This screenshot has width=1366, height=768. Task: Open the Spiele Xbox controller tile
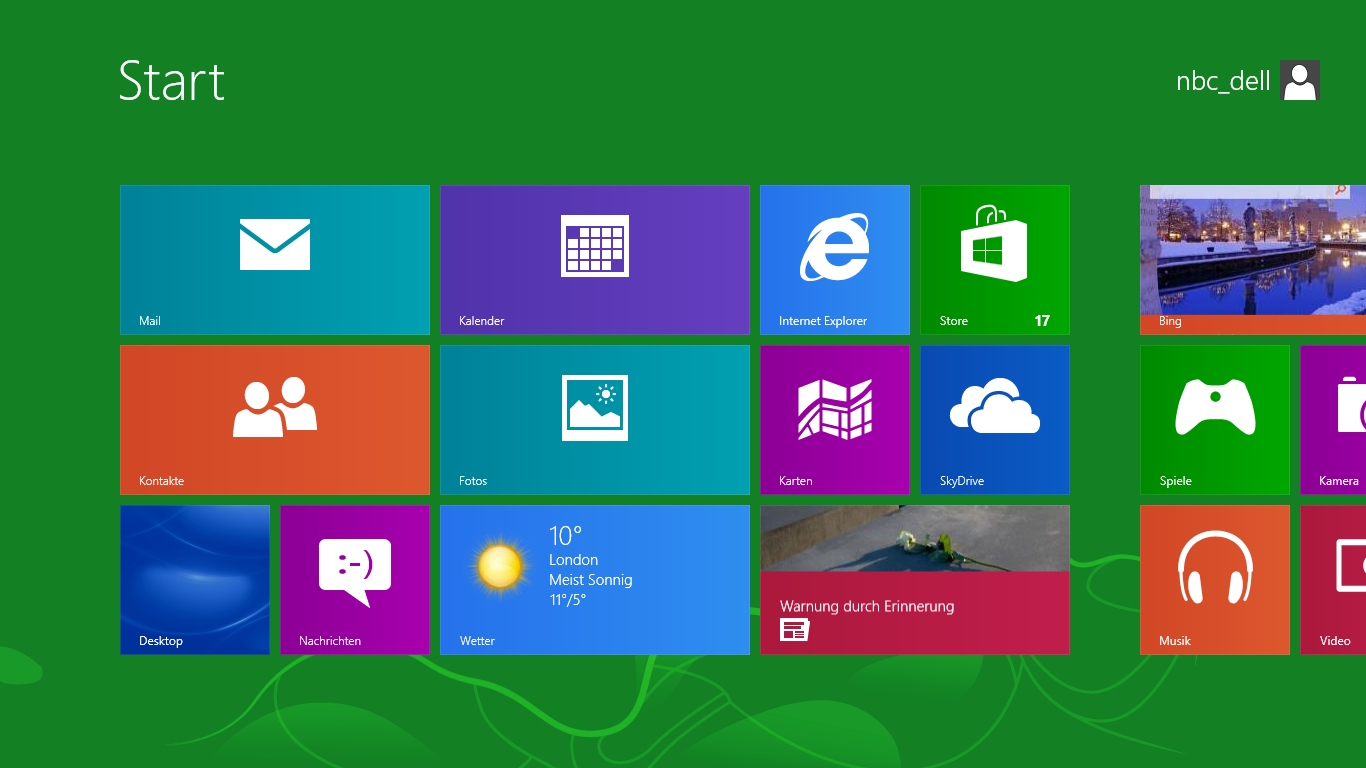(1215, 420)
